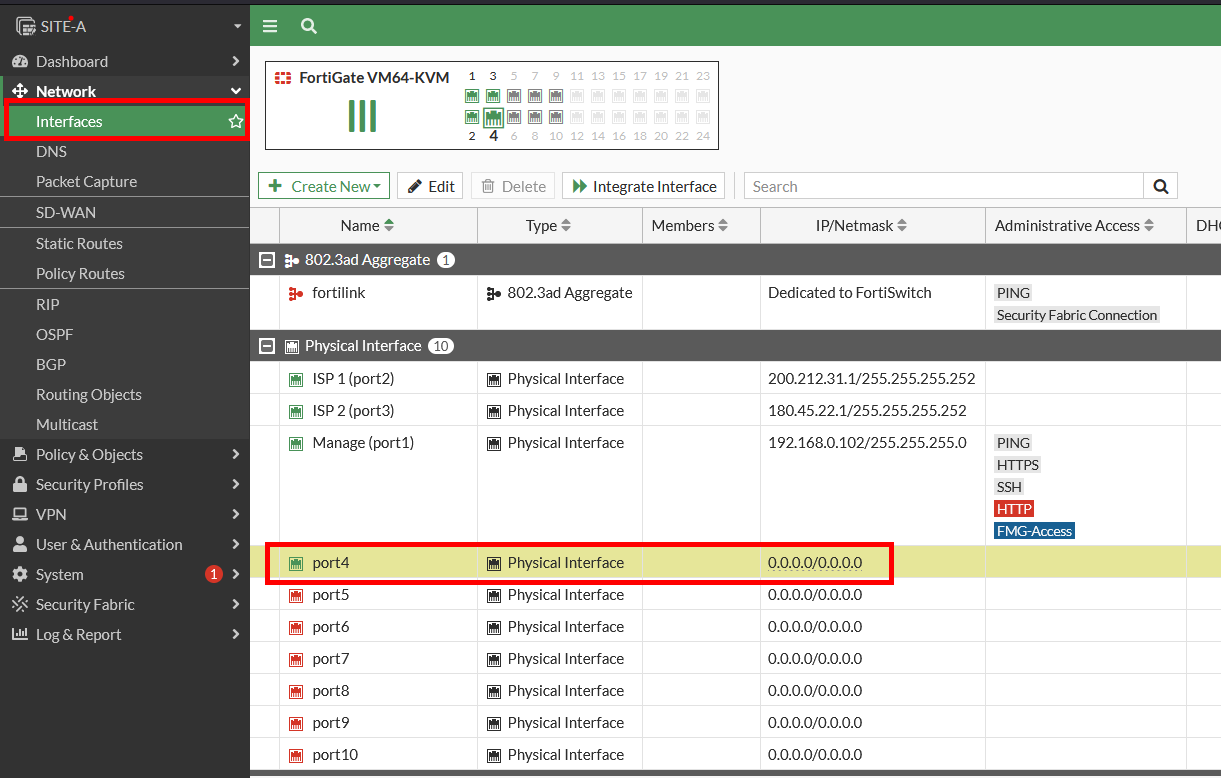The image size is (1221, 778).
Task: Click into the interface Search field
Action: [943, 186]
